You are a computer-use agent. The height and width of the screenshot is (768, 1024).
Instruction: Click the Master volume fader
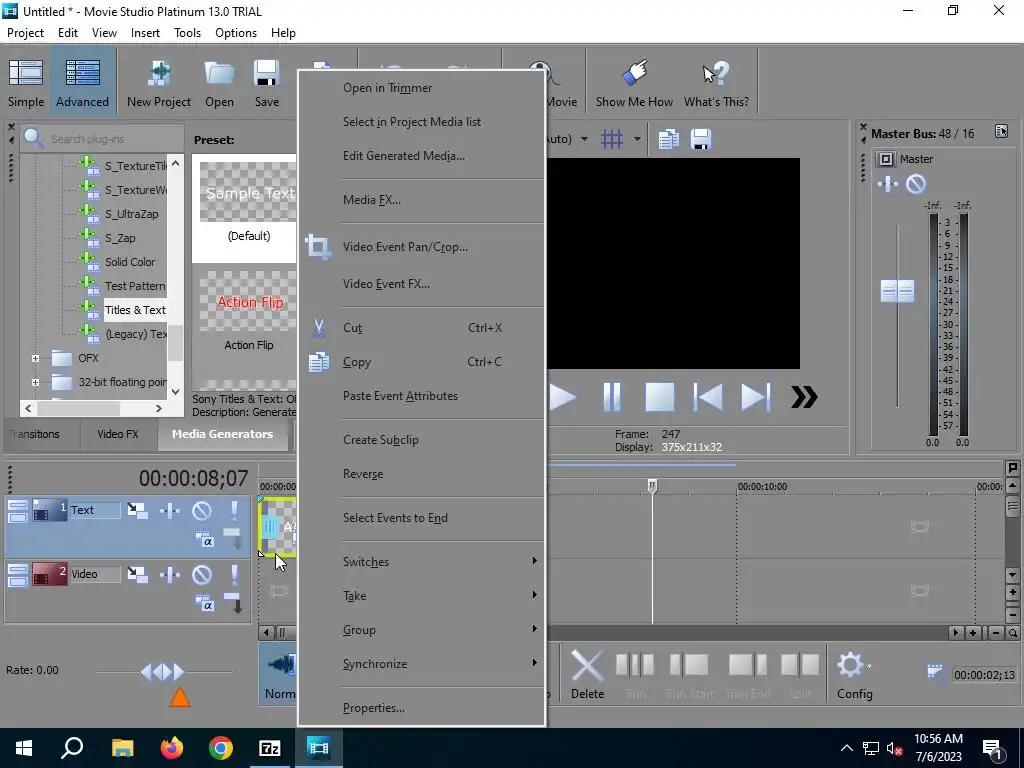click(897, 291)
